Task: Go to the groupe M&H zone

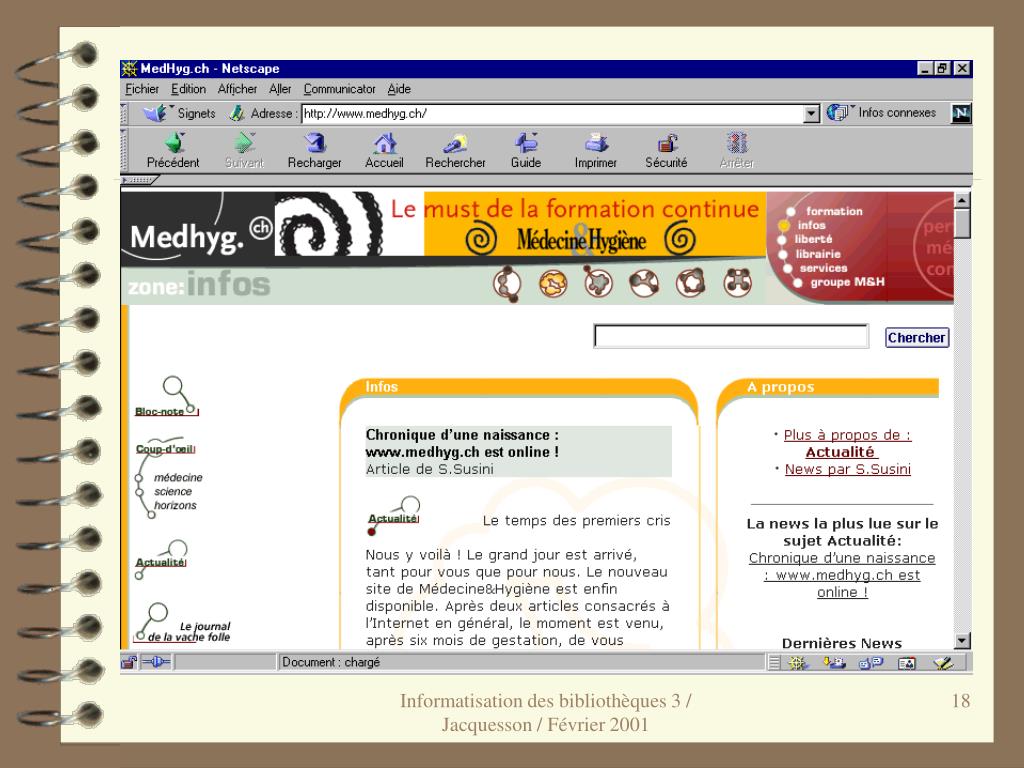Action: tap(847, 282)
